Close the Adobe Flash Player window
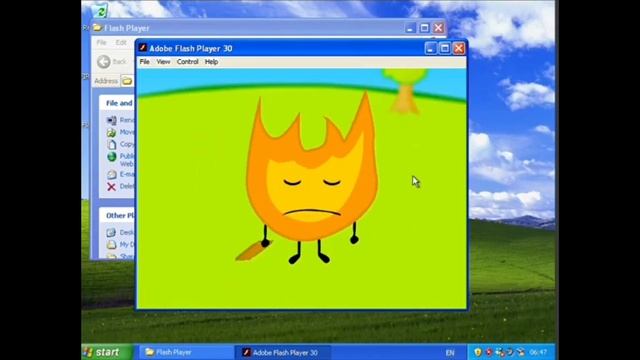The width and height of the screenshot is (640, 360). [x=459, y=48]
